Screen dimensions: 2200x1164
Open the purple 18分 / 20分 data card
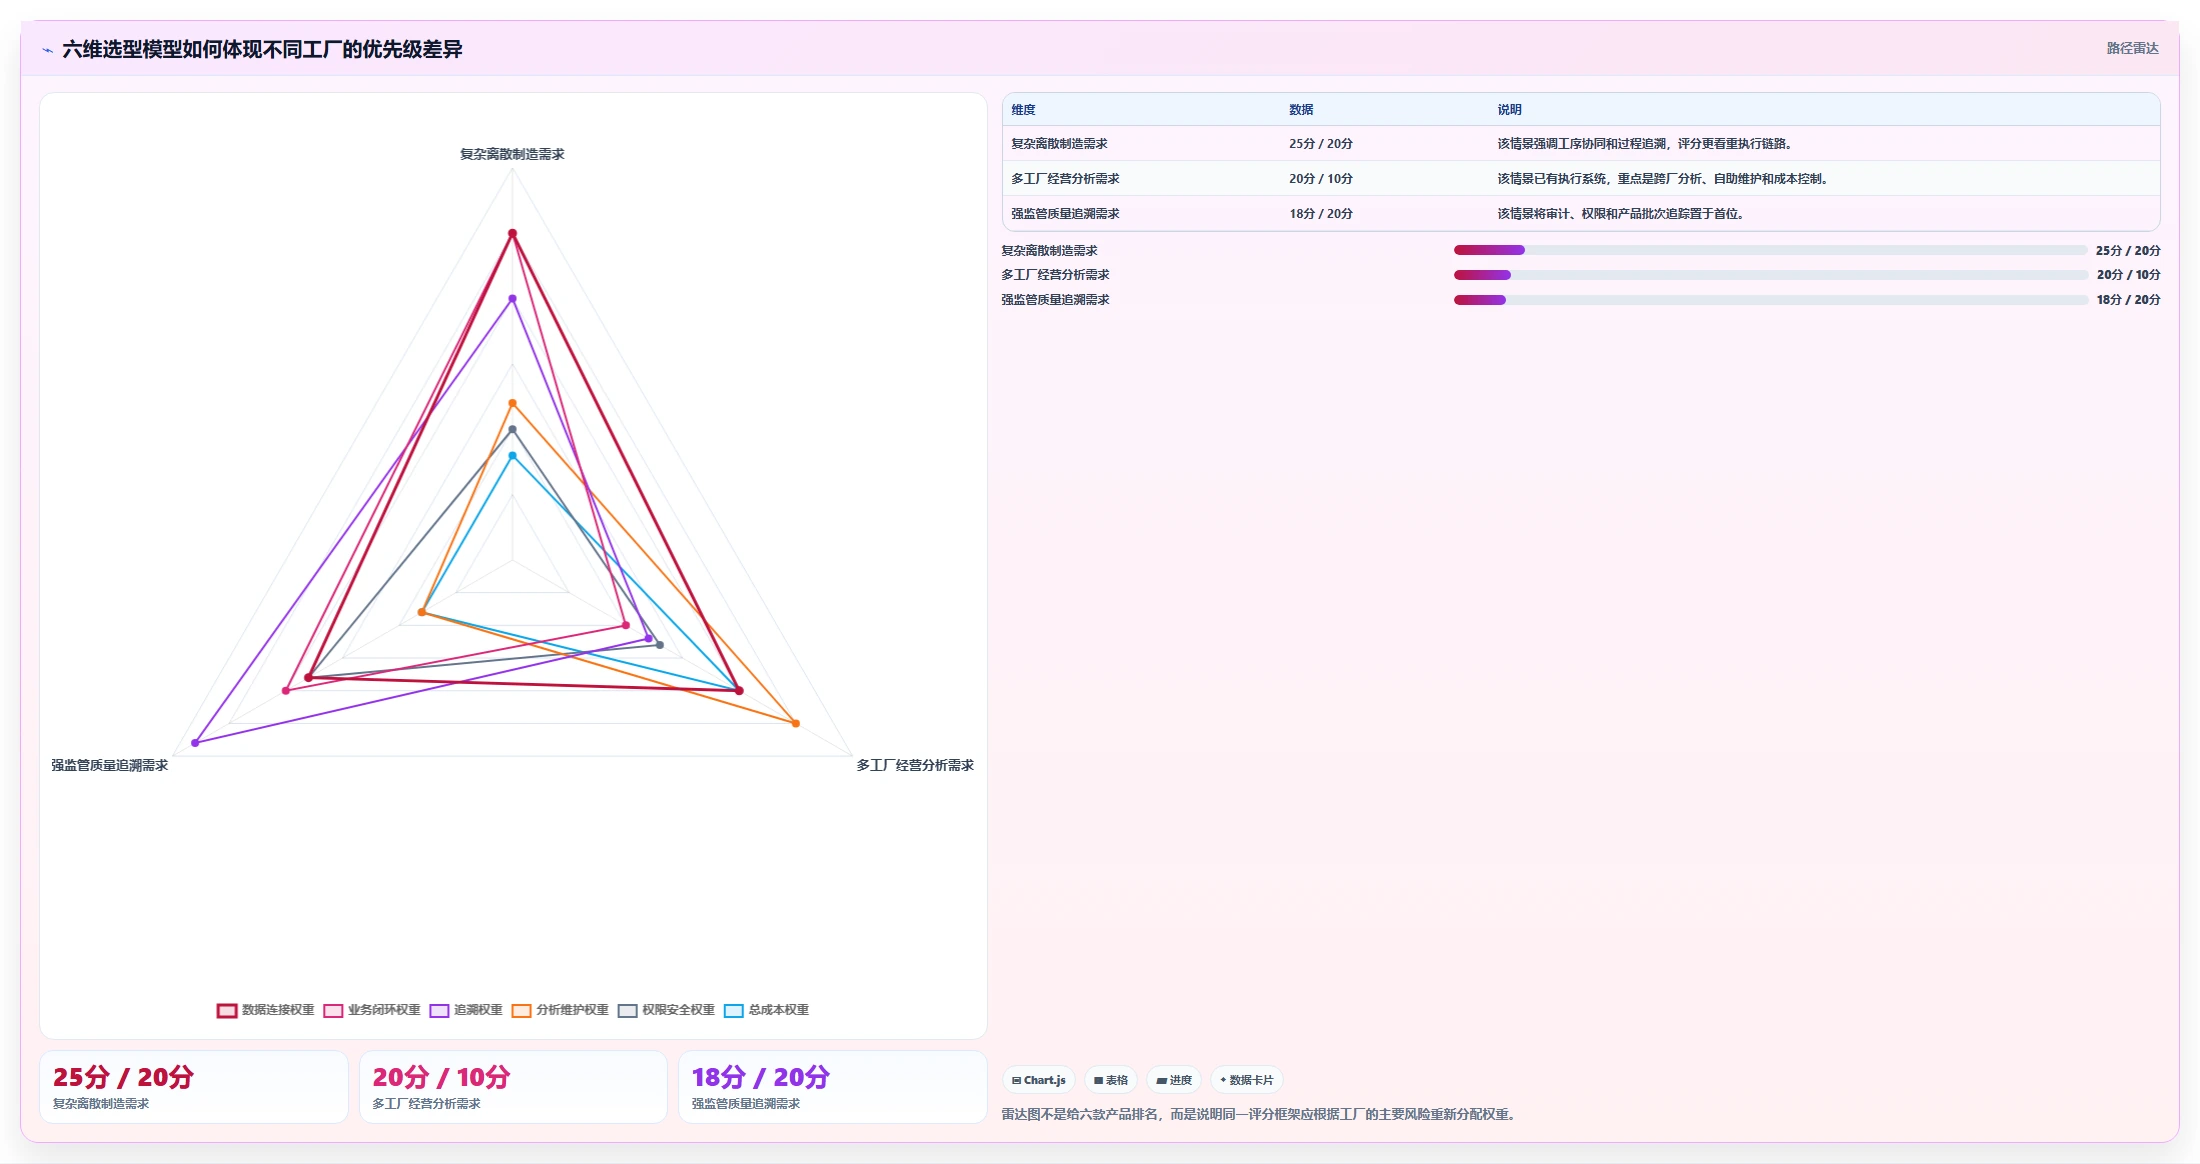point(833,1087)
